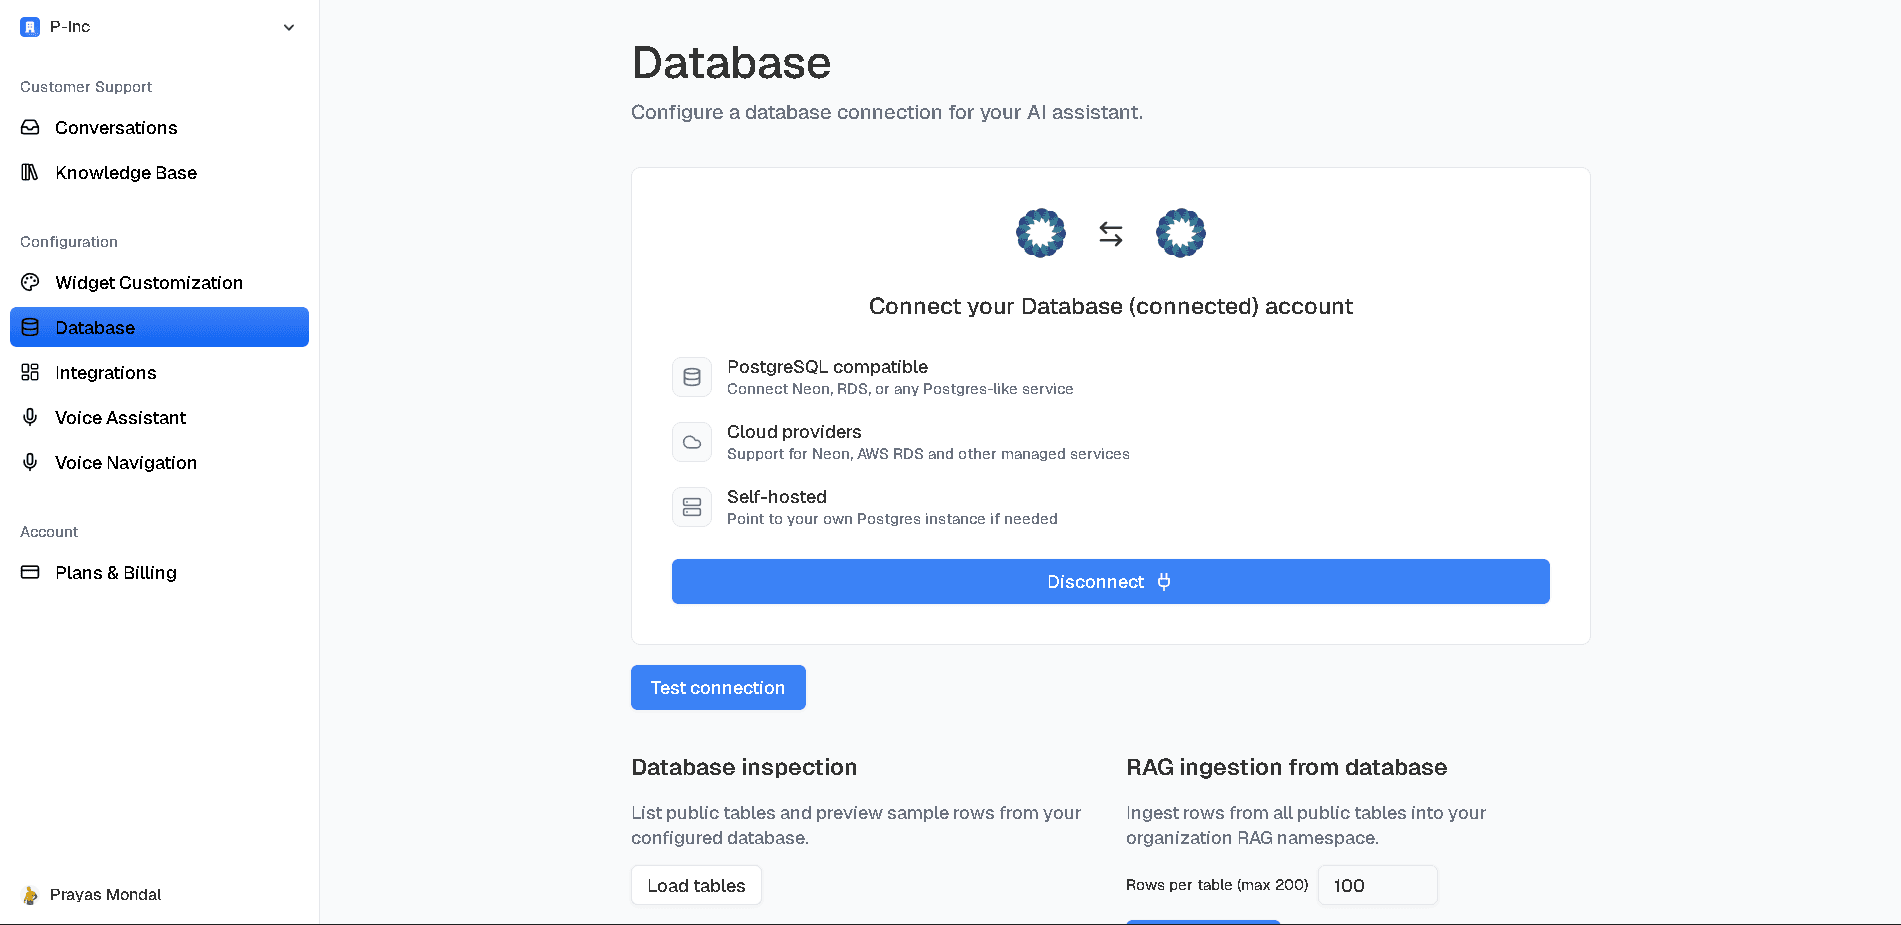Focus the Rows per table input field
This screenshot has width=1901, height=925.
(x=1377, y=886)
